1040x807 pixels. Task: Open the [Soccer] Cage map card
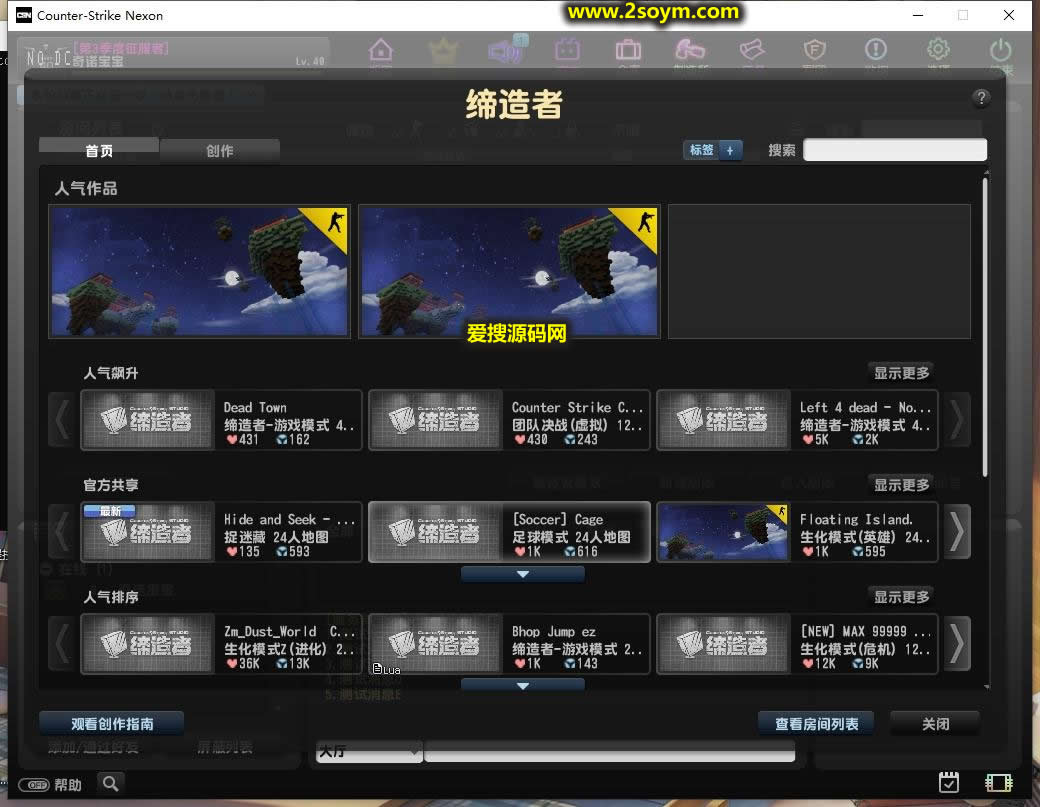(x=509, y=532)
